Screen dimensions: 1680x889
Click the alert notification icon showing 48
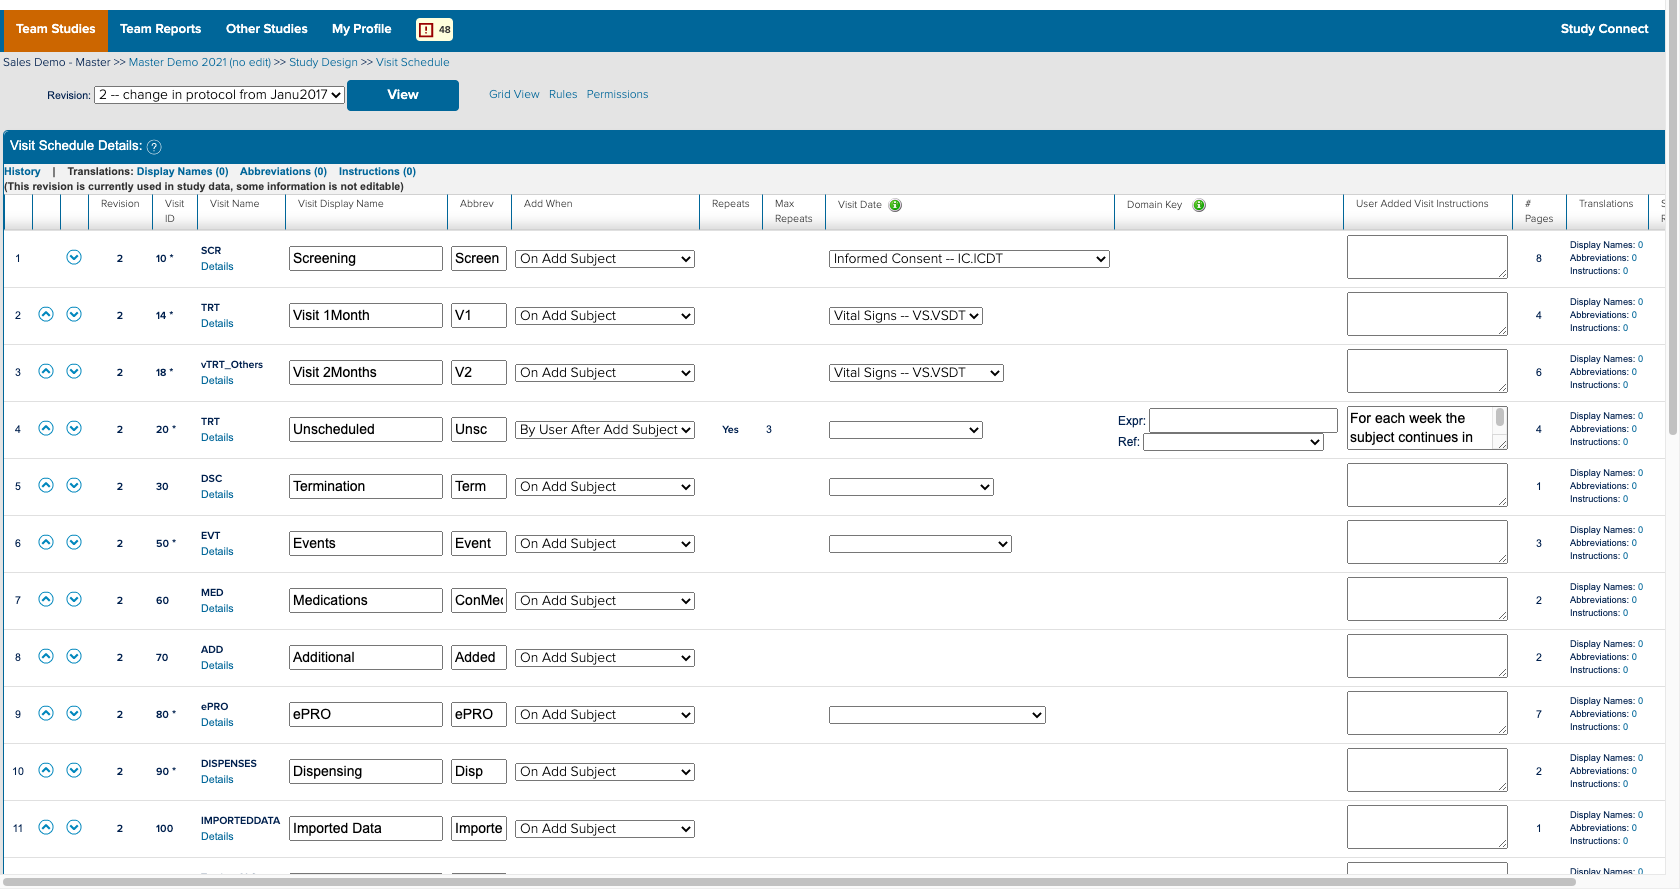pos(434,30)
